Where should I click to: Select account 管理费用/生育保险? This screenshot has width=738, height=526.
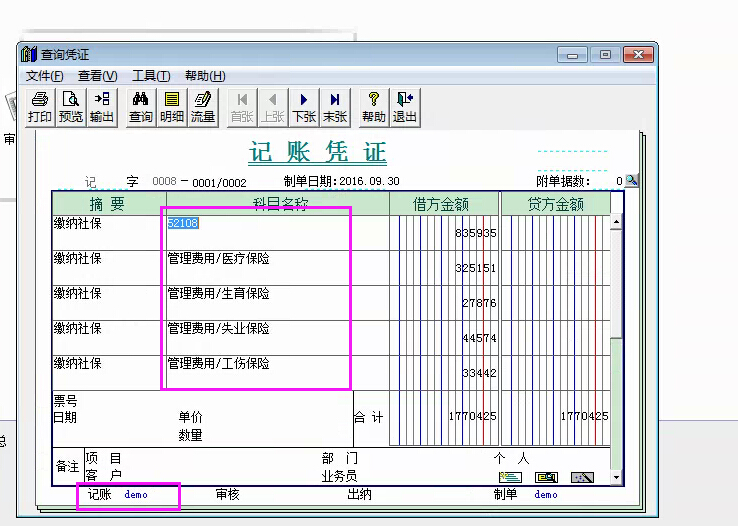tap(218, 293)
